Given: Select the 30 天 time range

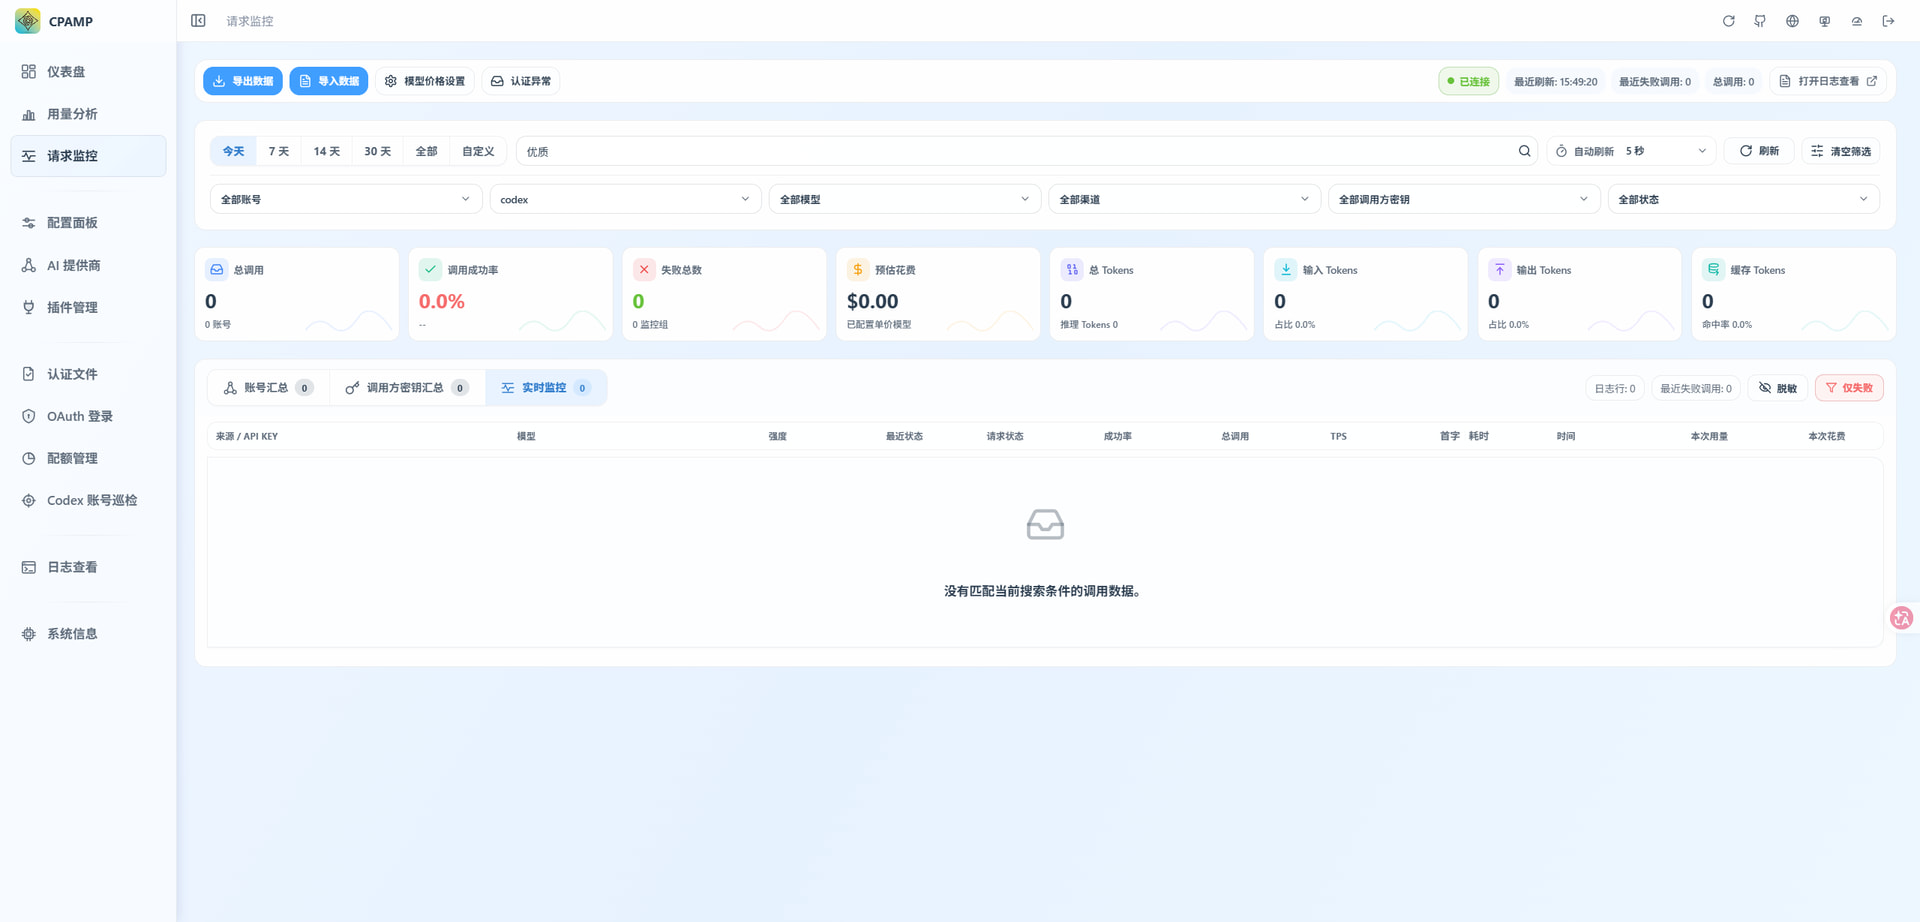Looking at the screenshot, I should [x=377, y=151].
